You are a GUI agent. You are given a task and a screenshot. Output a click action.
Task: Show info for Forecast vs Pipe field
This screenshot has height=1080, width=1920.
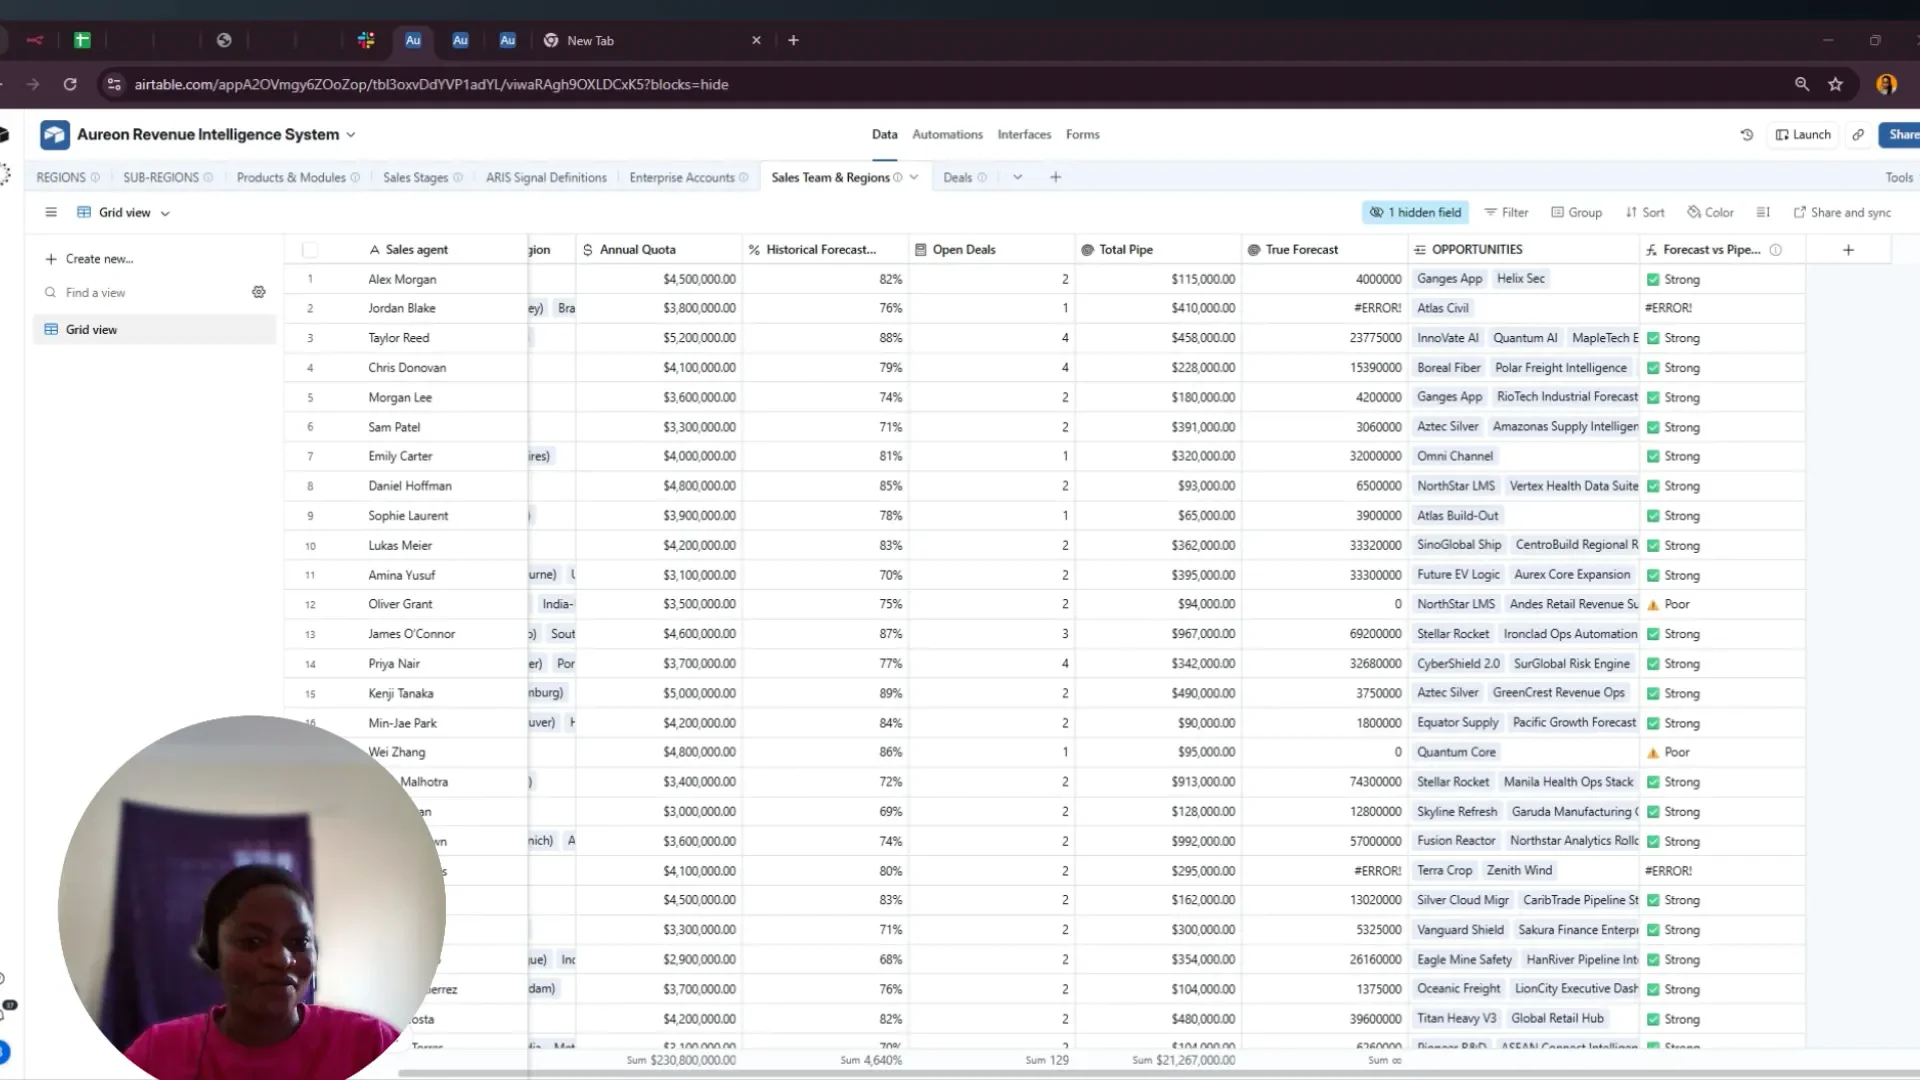coord(1776,249)
